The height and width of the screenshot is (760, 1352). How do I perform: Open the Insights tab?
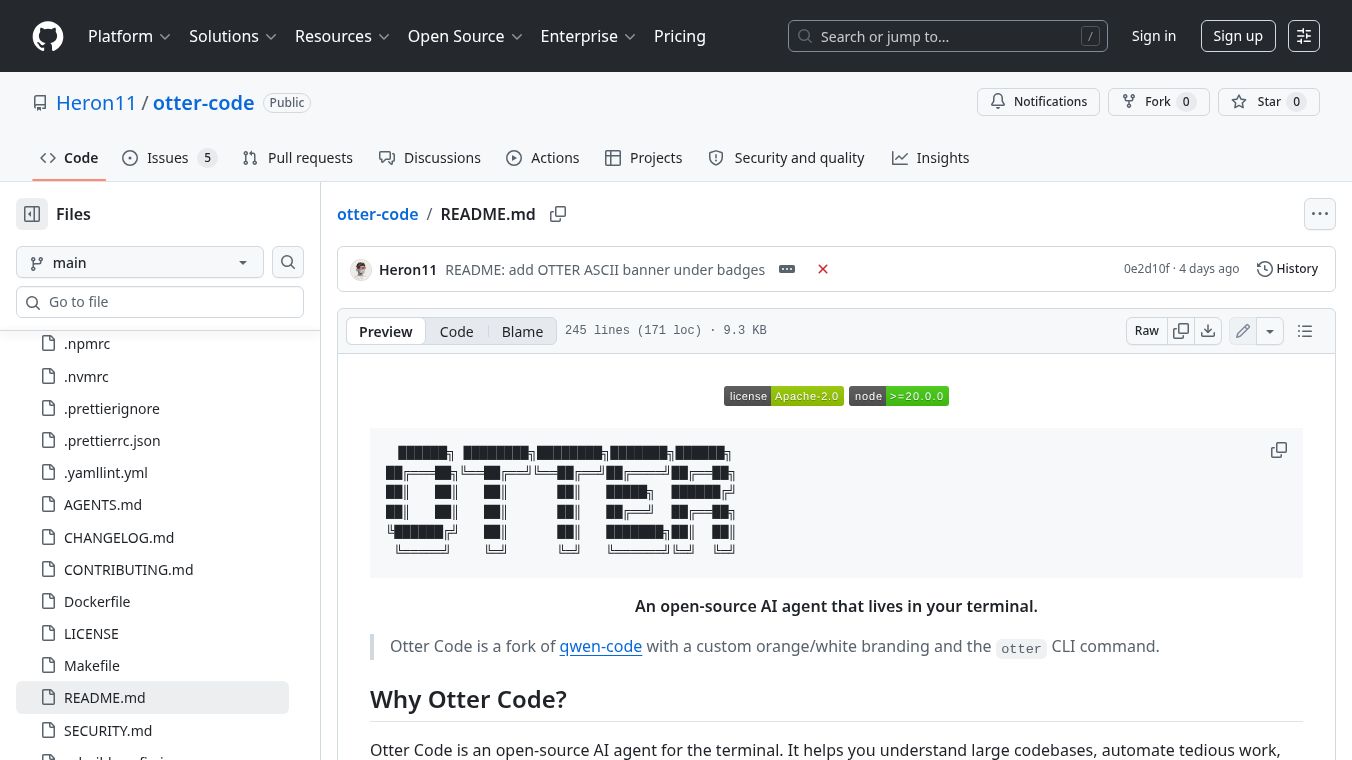pyautogui.click(x=930, y=158)
